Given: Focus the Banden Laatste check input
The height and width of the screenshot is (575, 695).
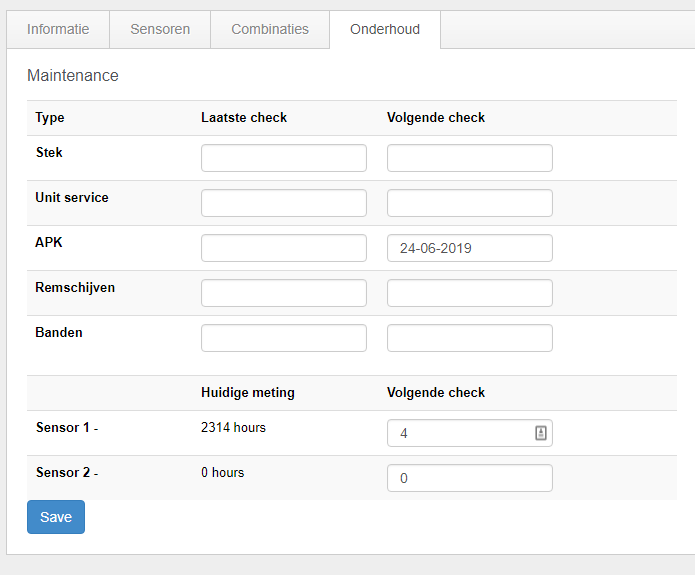Looking at the screenshot, I should pyautogui.click(x=283, y=338).
